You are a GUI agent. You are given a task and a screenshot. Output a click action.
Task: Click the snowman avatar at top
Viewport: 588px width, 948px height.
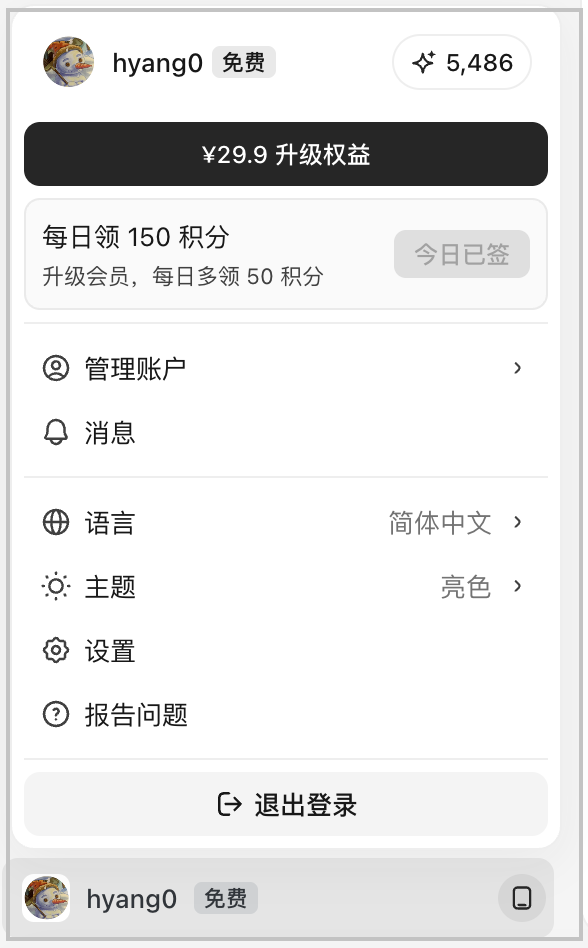(x=68, y=62)
